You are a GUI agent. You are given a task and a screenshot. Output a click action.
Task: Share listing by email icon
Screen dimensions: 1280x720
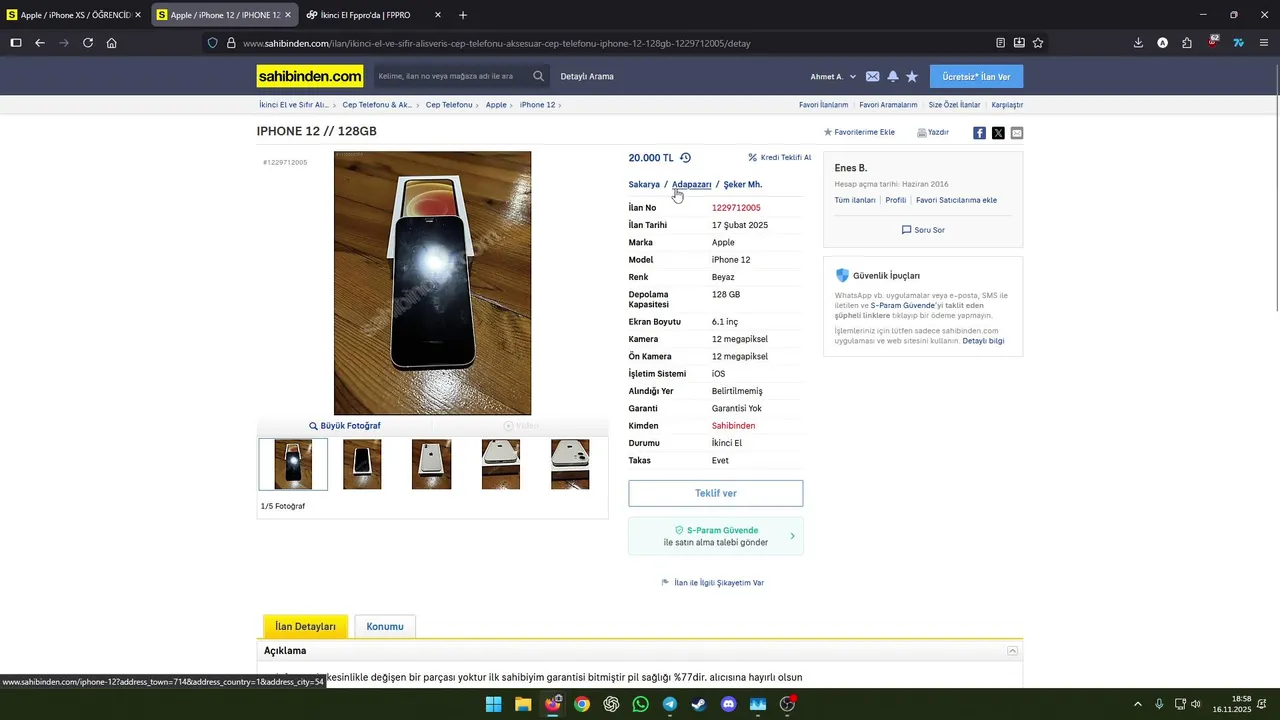coord(1017,133)
